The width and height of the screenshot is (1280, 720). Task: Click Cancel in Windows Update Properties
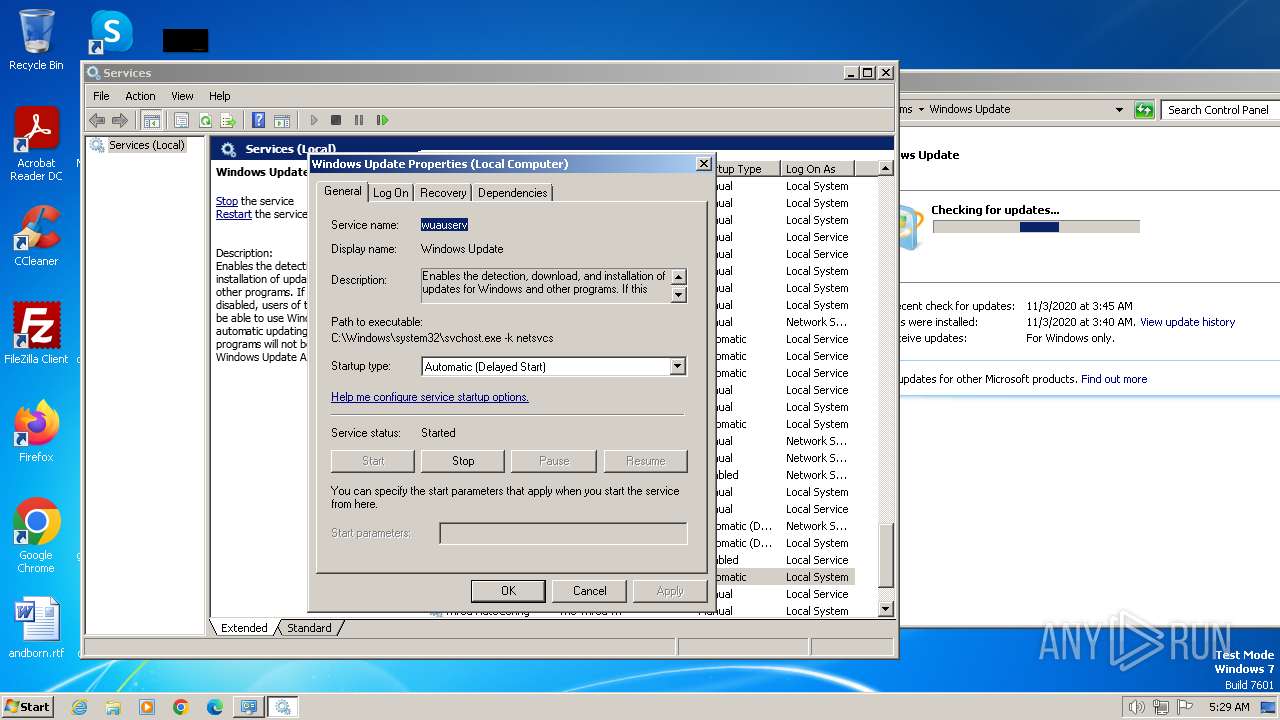pyautogui.click(x=590, y=591)
